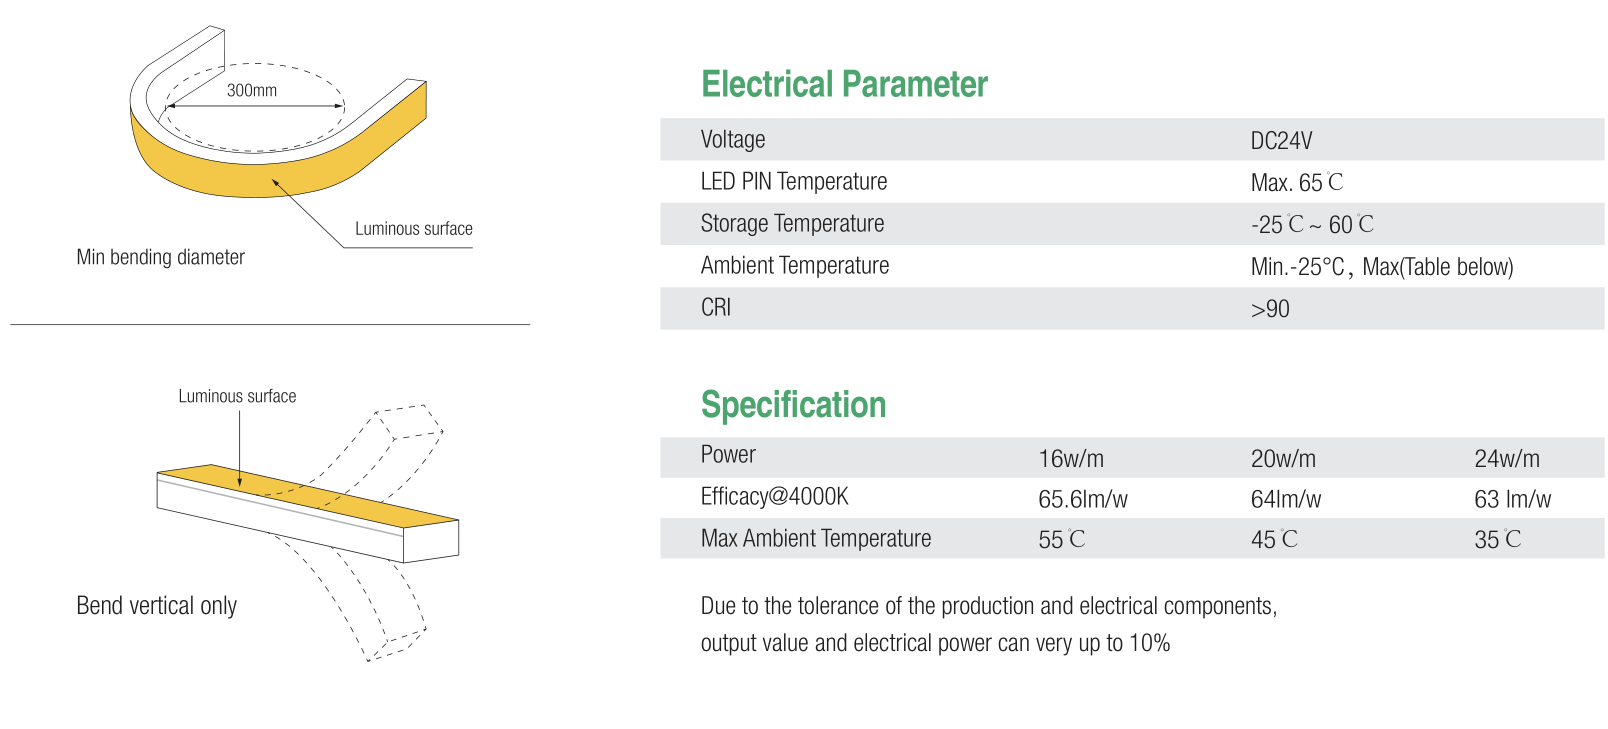Click the Max Ambient Temperature label

tap(816, 539)
